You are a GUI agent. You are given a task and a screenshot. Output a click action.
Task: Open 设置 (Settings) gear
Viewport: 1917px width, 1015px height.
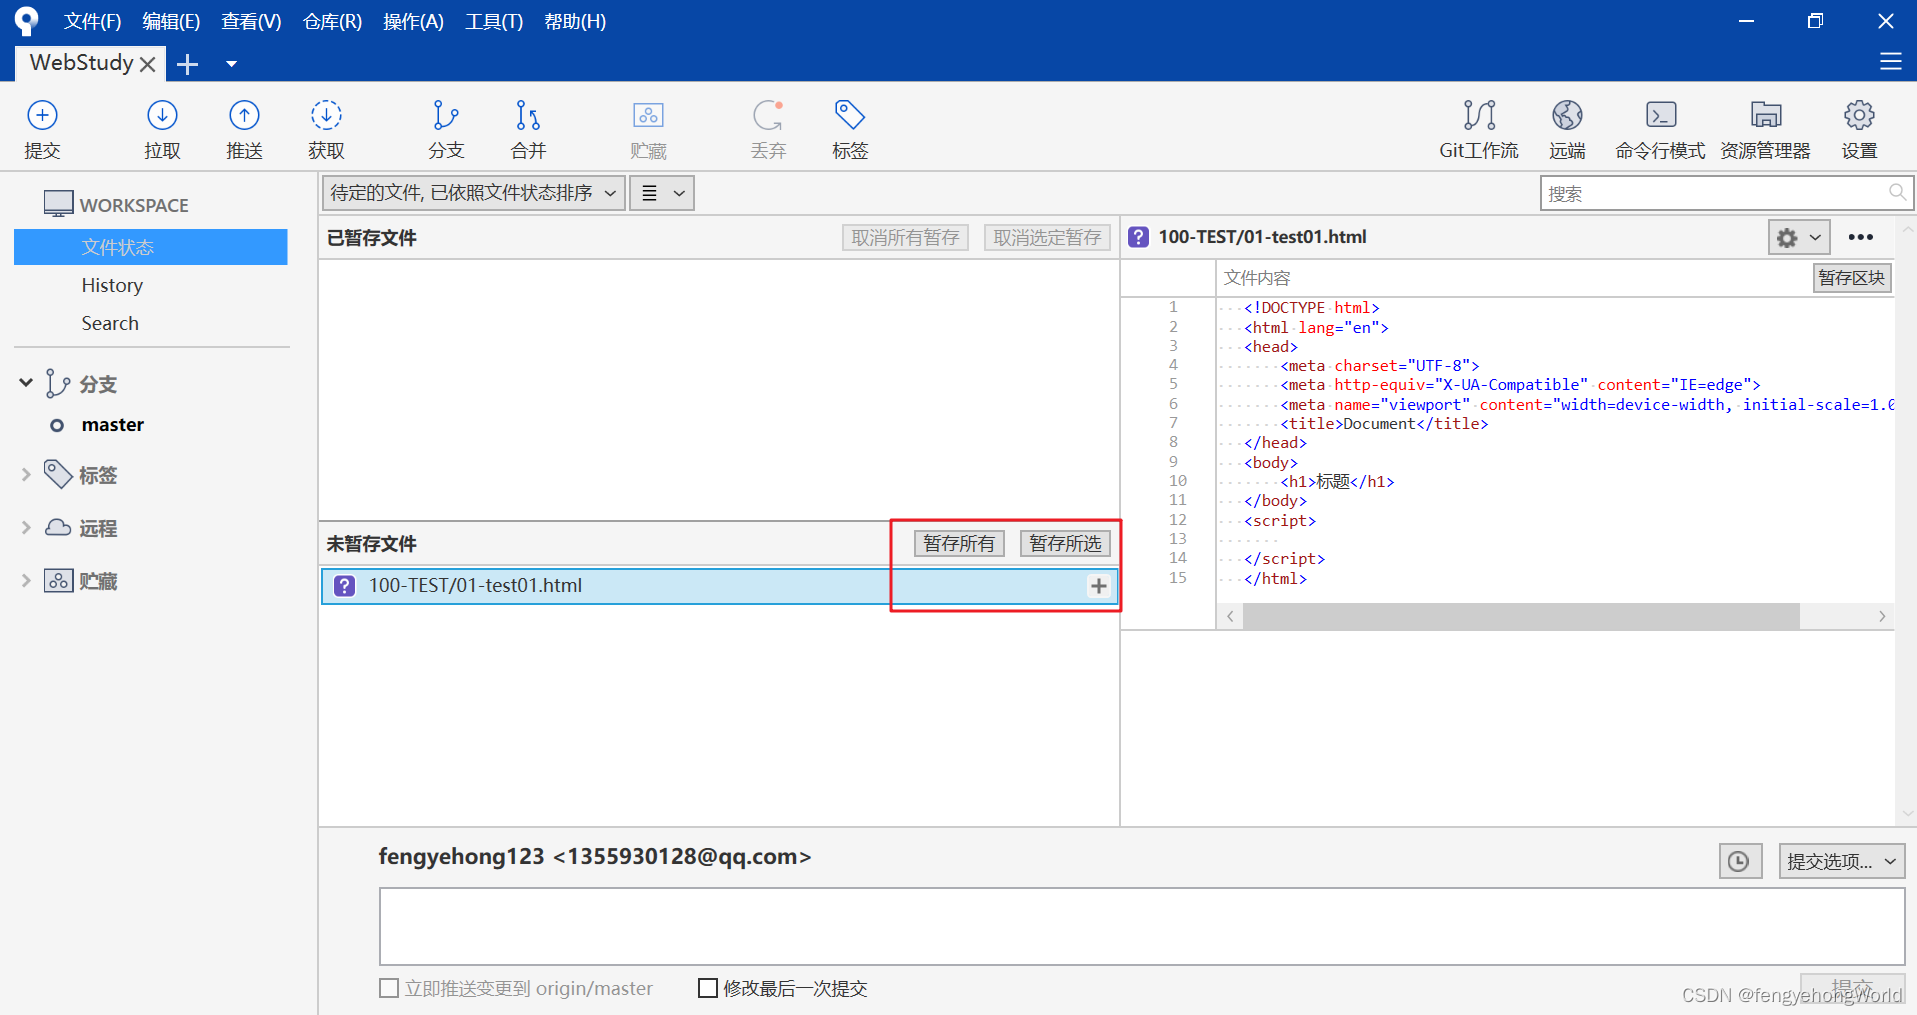point(1859,129)
